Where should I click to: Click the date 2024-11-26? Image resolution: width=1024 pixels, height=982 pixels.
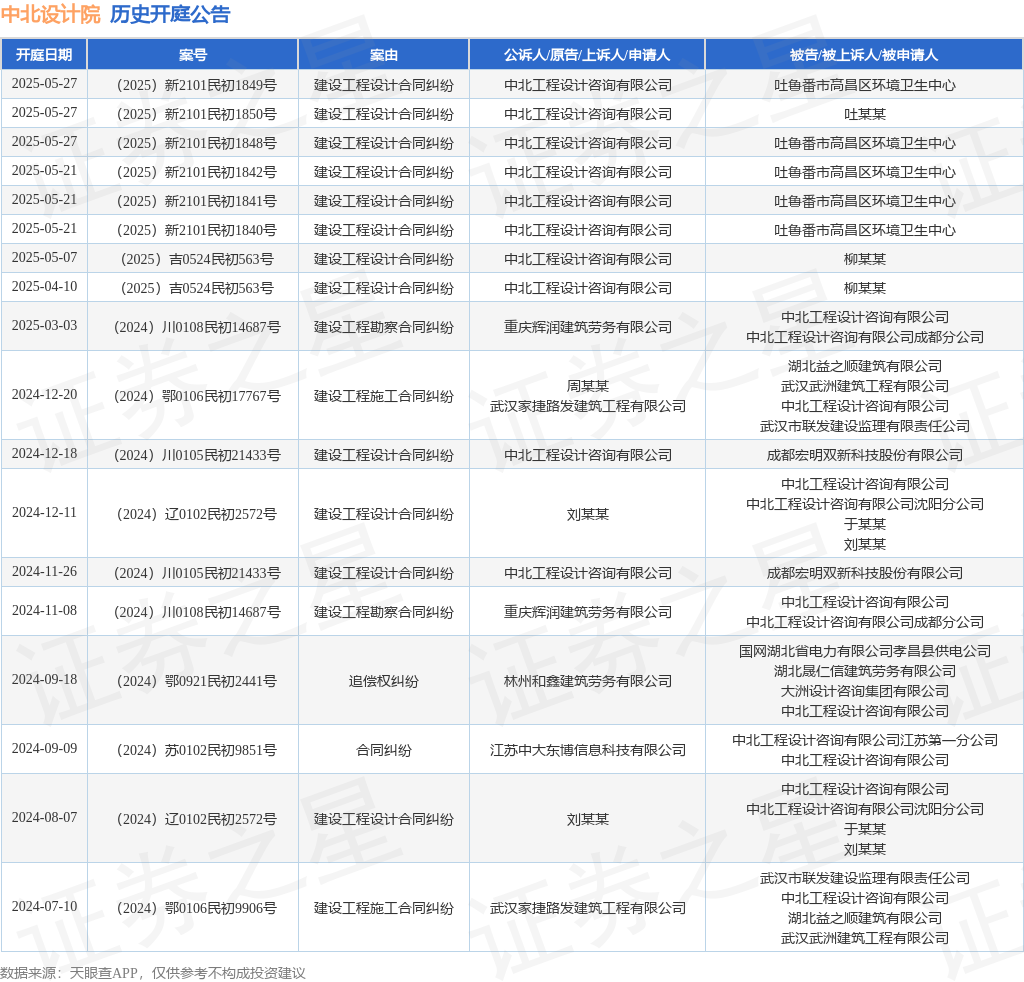44,571
